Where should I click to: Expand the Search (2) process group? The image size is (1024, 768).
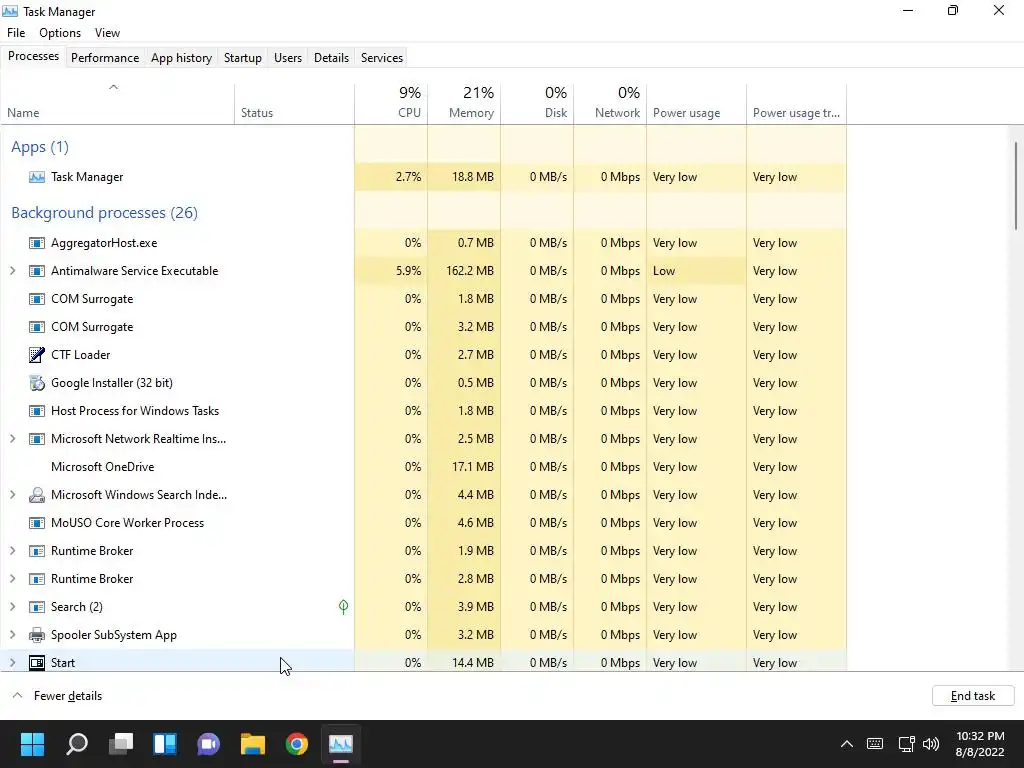click(12, 607)
